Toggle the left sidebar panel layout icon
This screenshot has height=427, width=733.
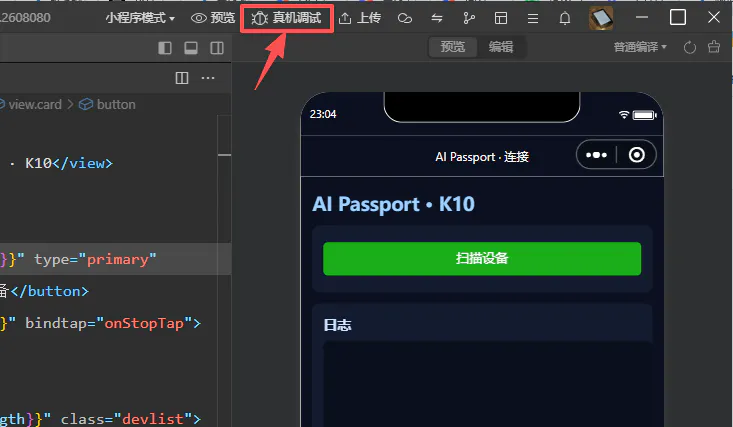[165, 48]
